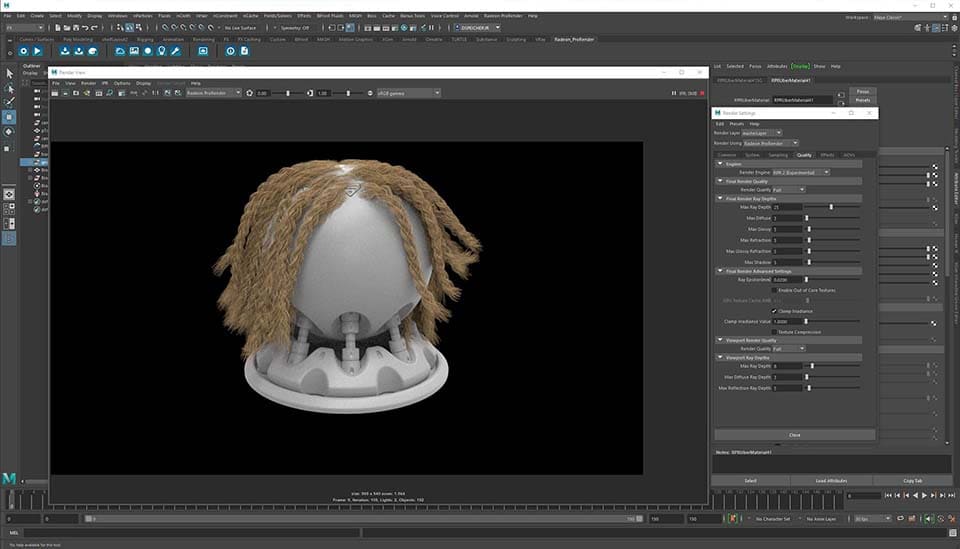Enable Out of Core Textures checkbox
The height and width of the screenshot is (549, 960).
coord(773,290)
